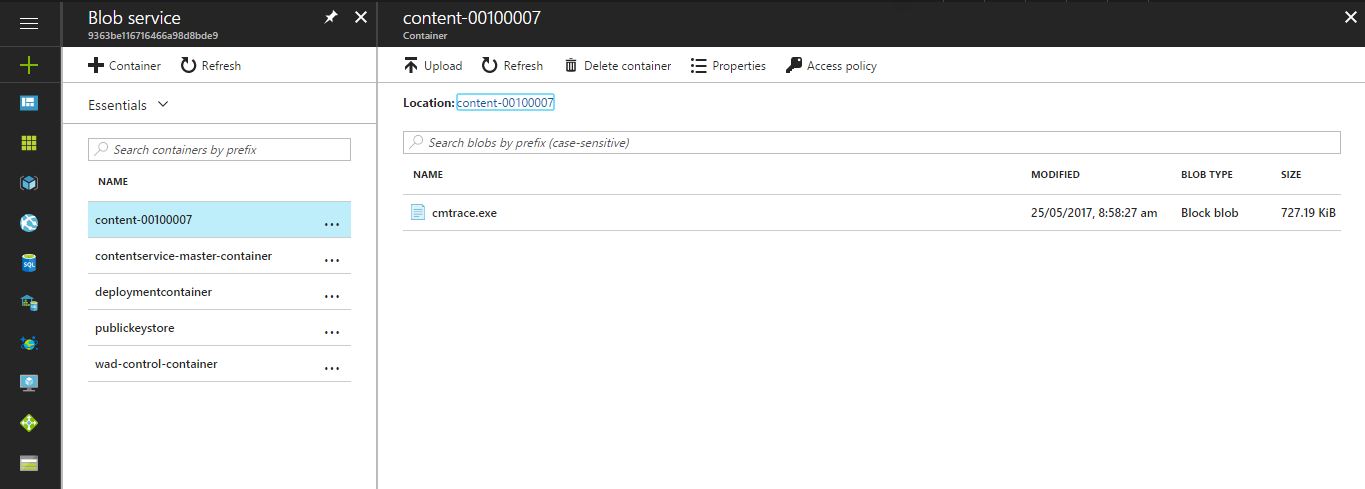Upload a blob to the container
The width and height of the screenshot is (1365, 489).
tap(433, 65)
